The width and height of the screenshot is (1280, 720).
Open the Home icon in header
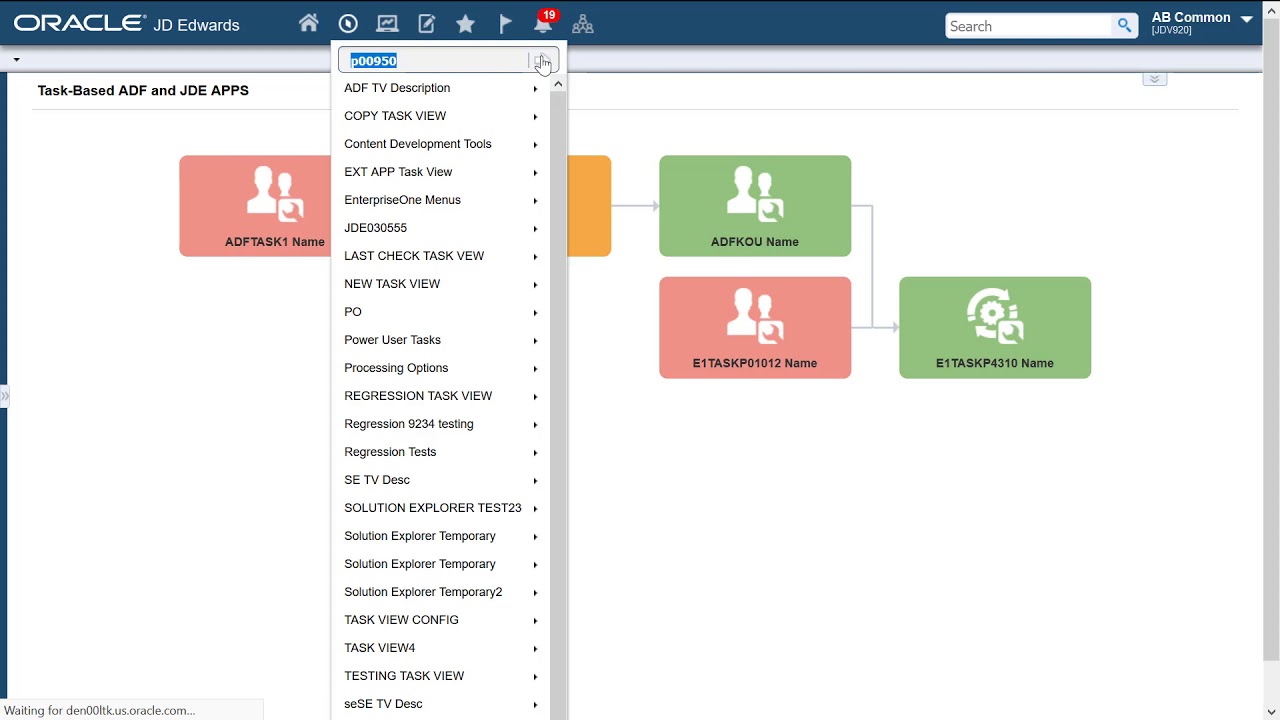point(309,24)
